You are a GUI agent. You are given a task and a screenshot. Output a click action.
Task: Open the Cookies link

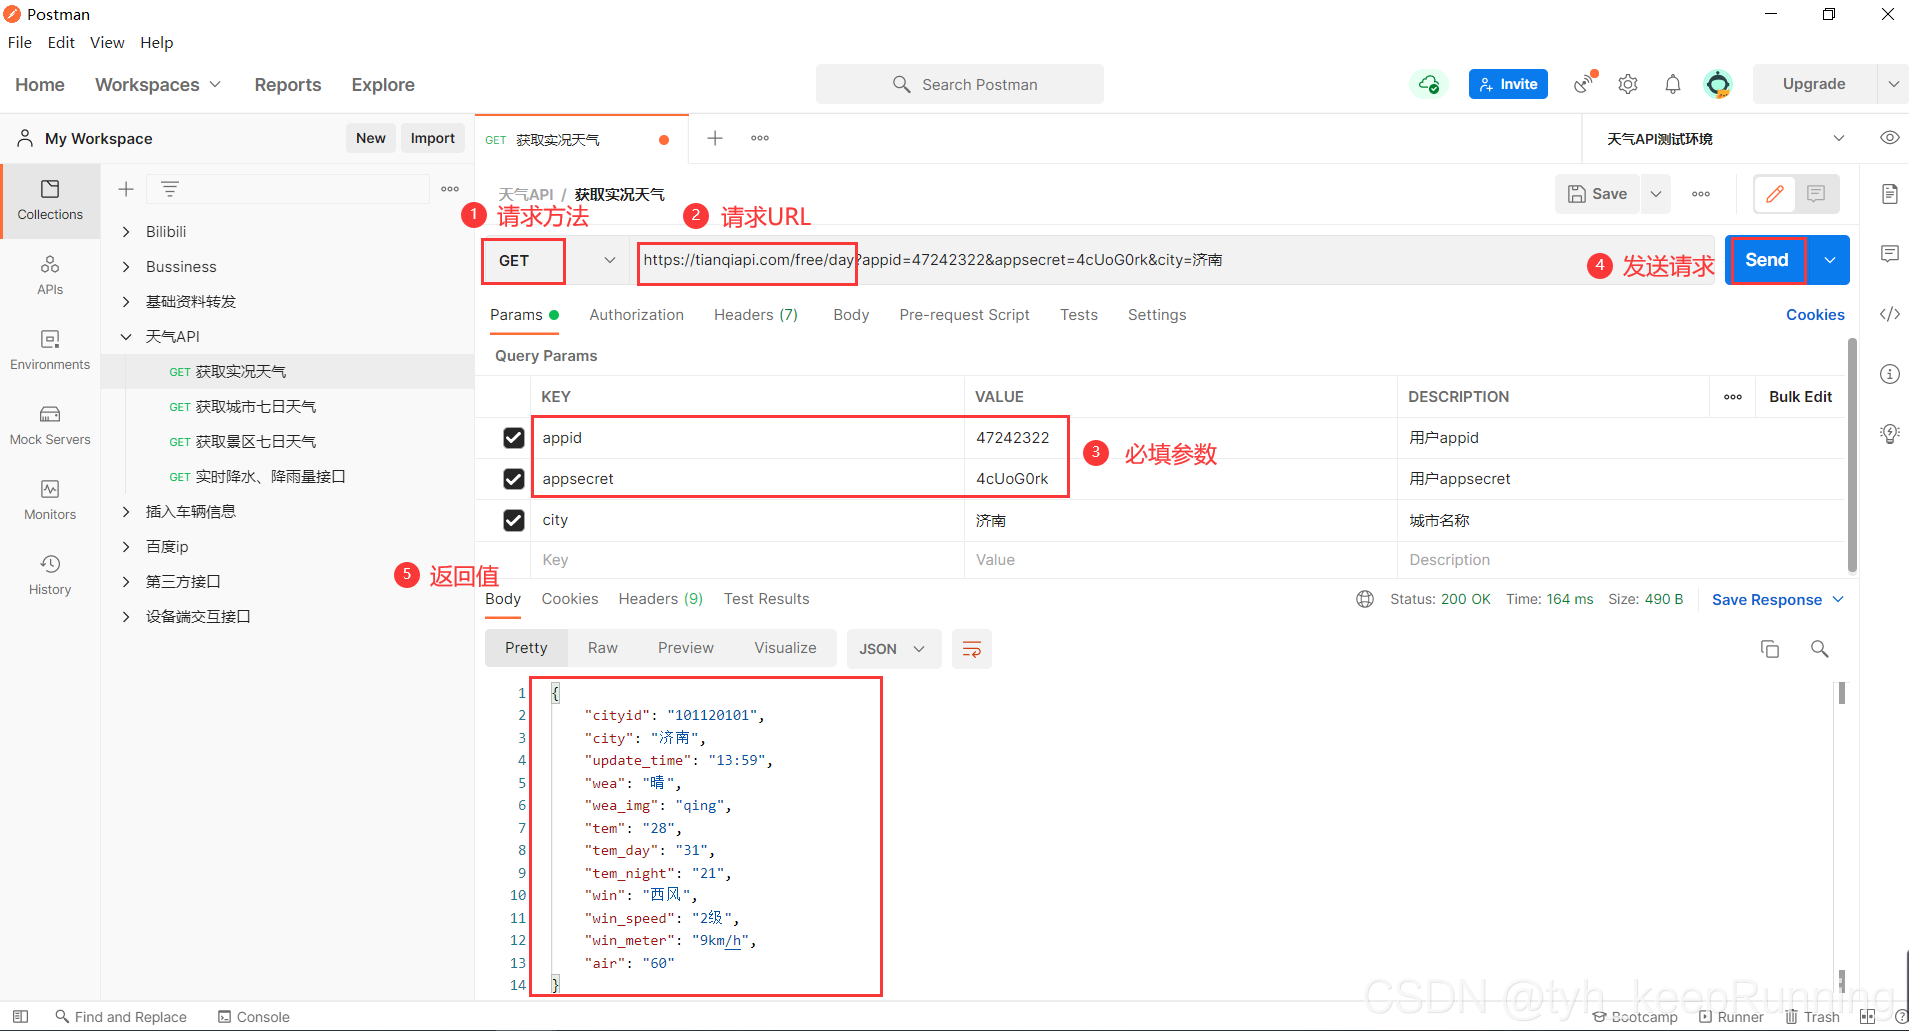(1815, 315)
